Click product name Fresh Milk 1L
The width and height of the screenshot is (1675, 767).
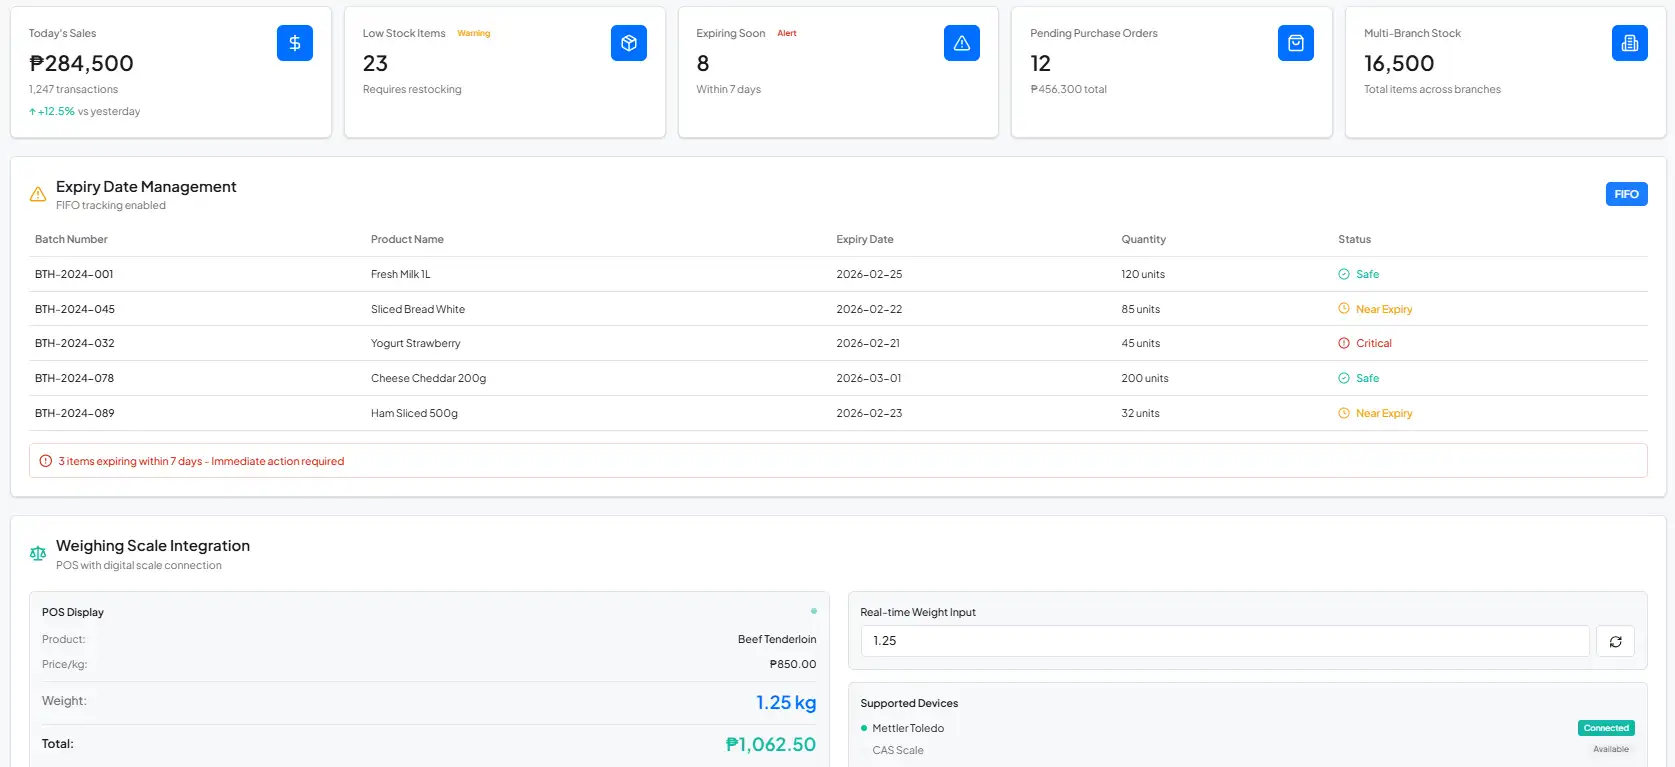pyautogui.click(x=401, y=274)
